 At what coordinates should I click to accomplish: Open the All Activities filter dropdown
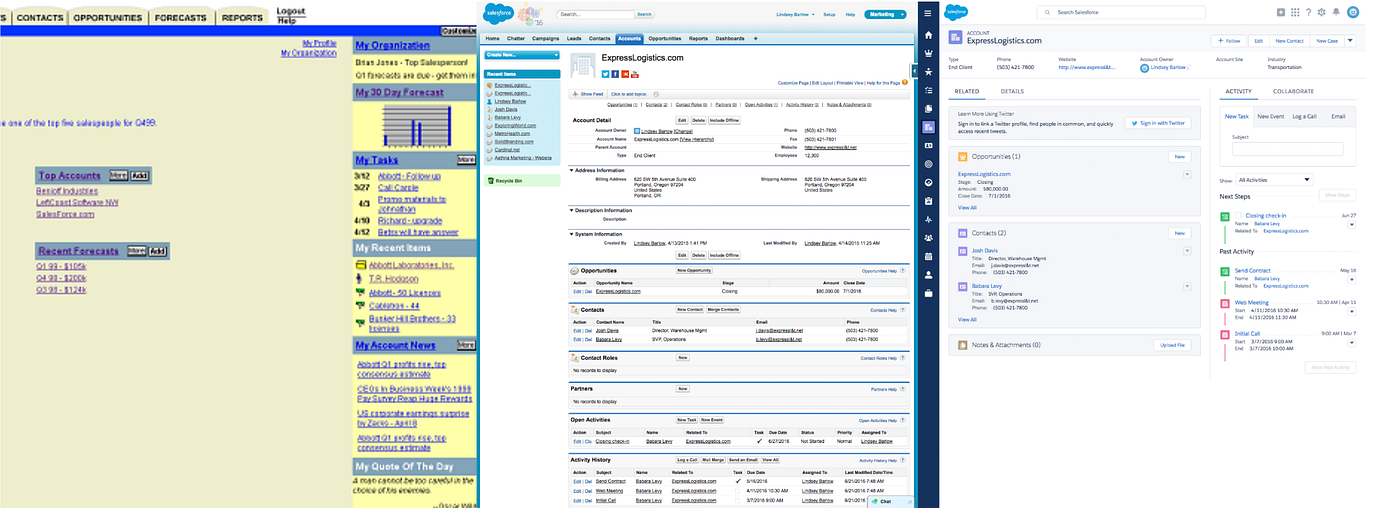1274,180
